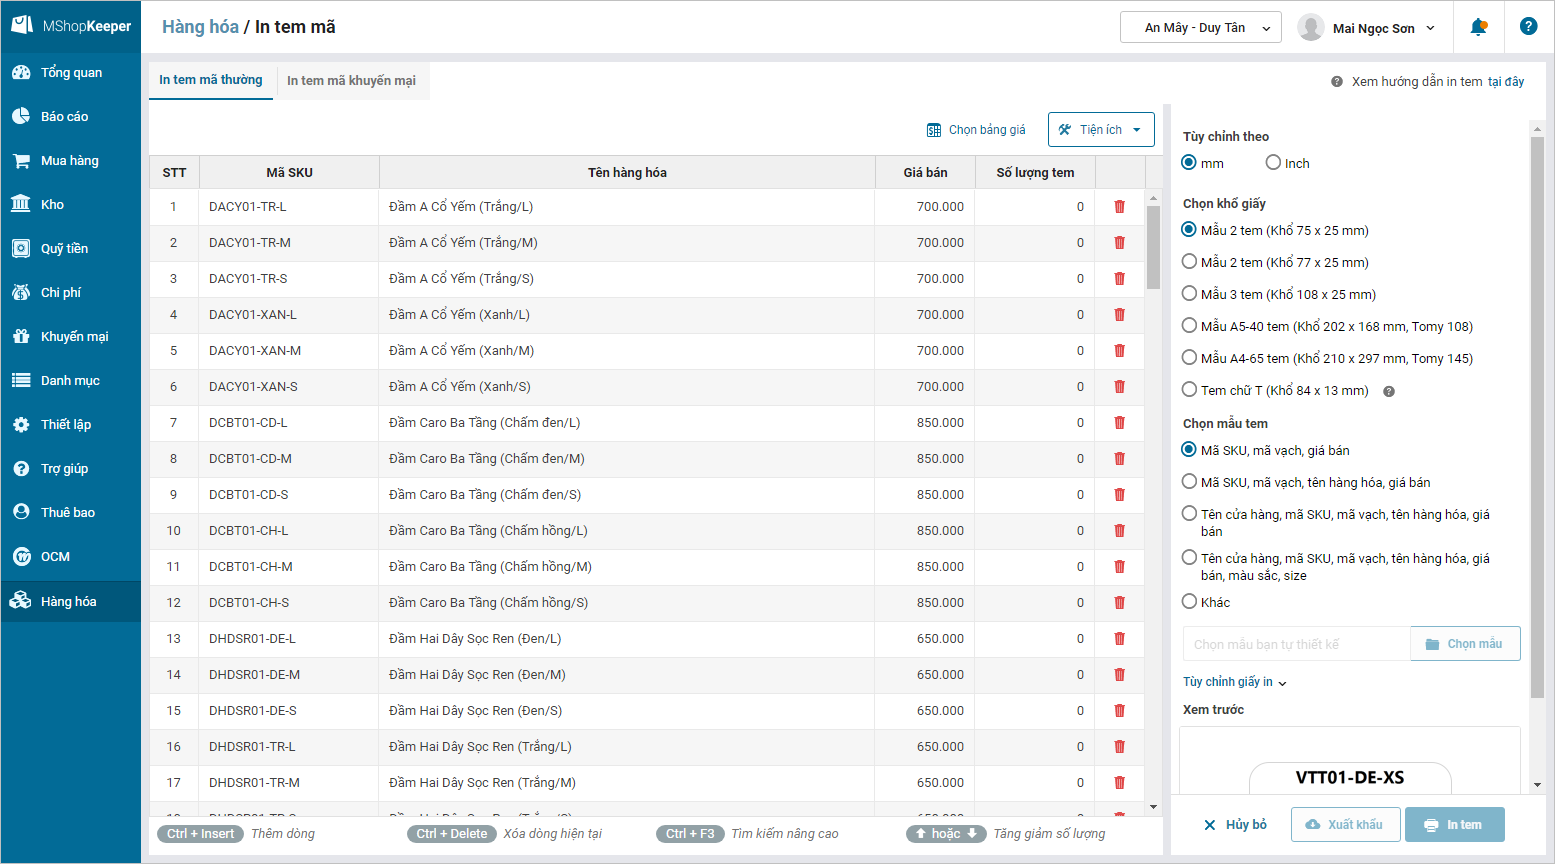Select the Khác template option
The height and width of the screenshot is (864, 1555).
[1189, 602]
